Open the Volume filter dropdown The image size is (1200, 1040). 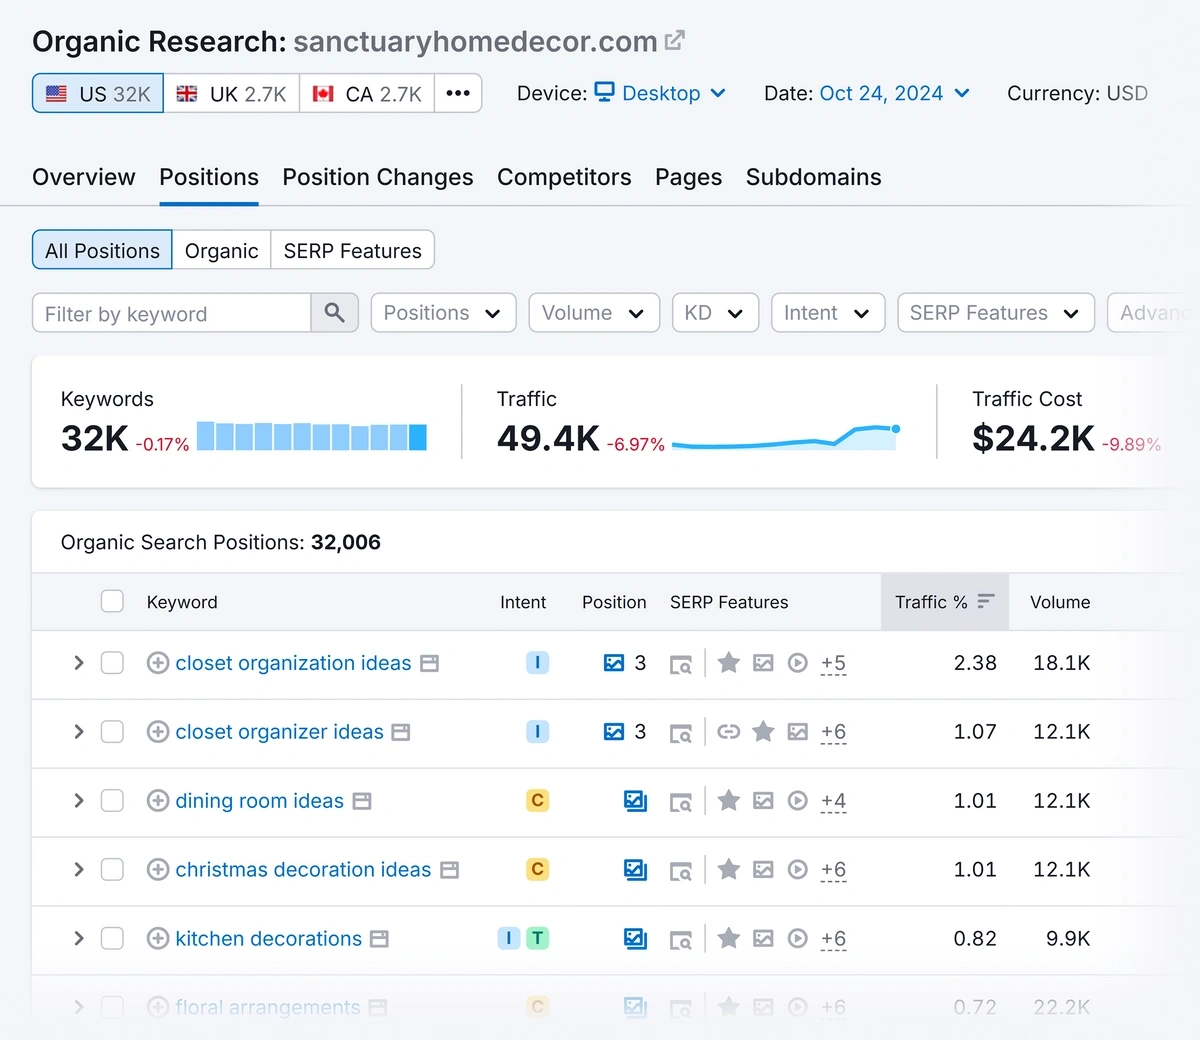(x=594, y=313)
